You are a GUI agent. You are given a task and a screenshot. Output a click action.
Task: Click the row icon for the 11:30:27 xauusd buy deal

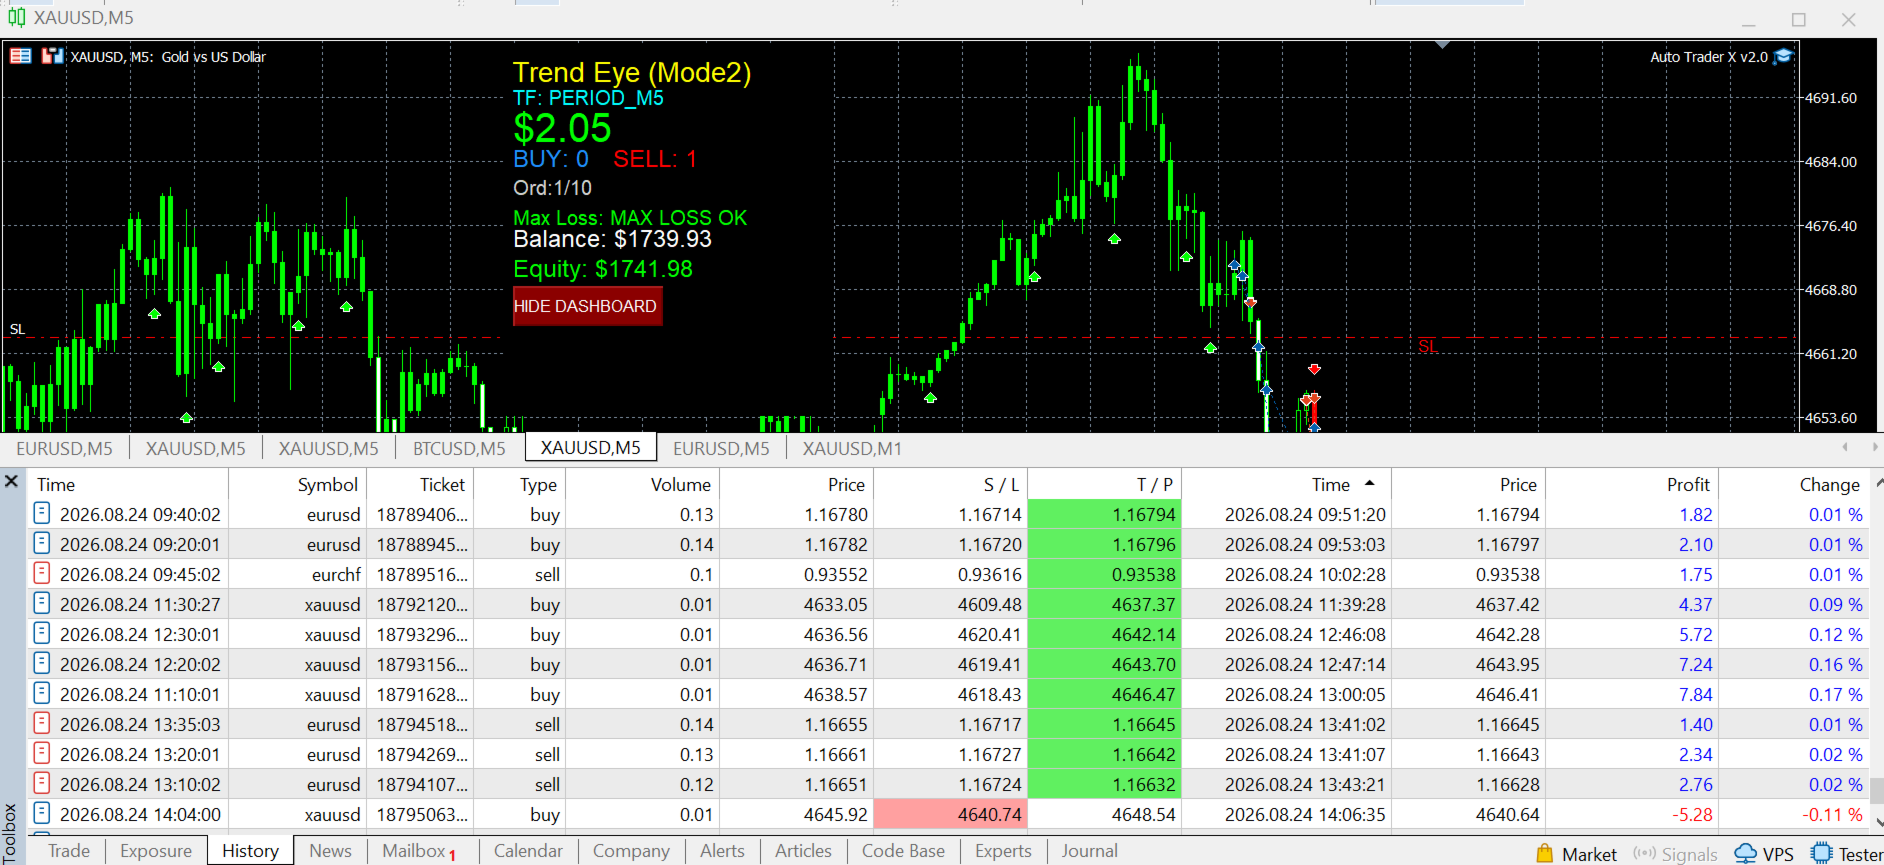coord(42,604)
